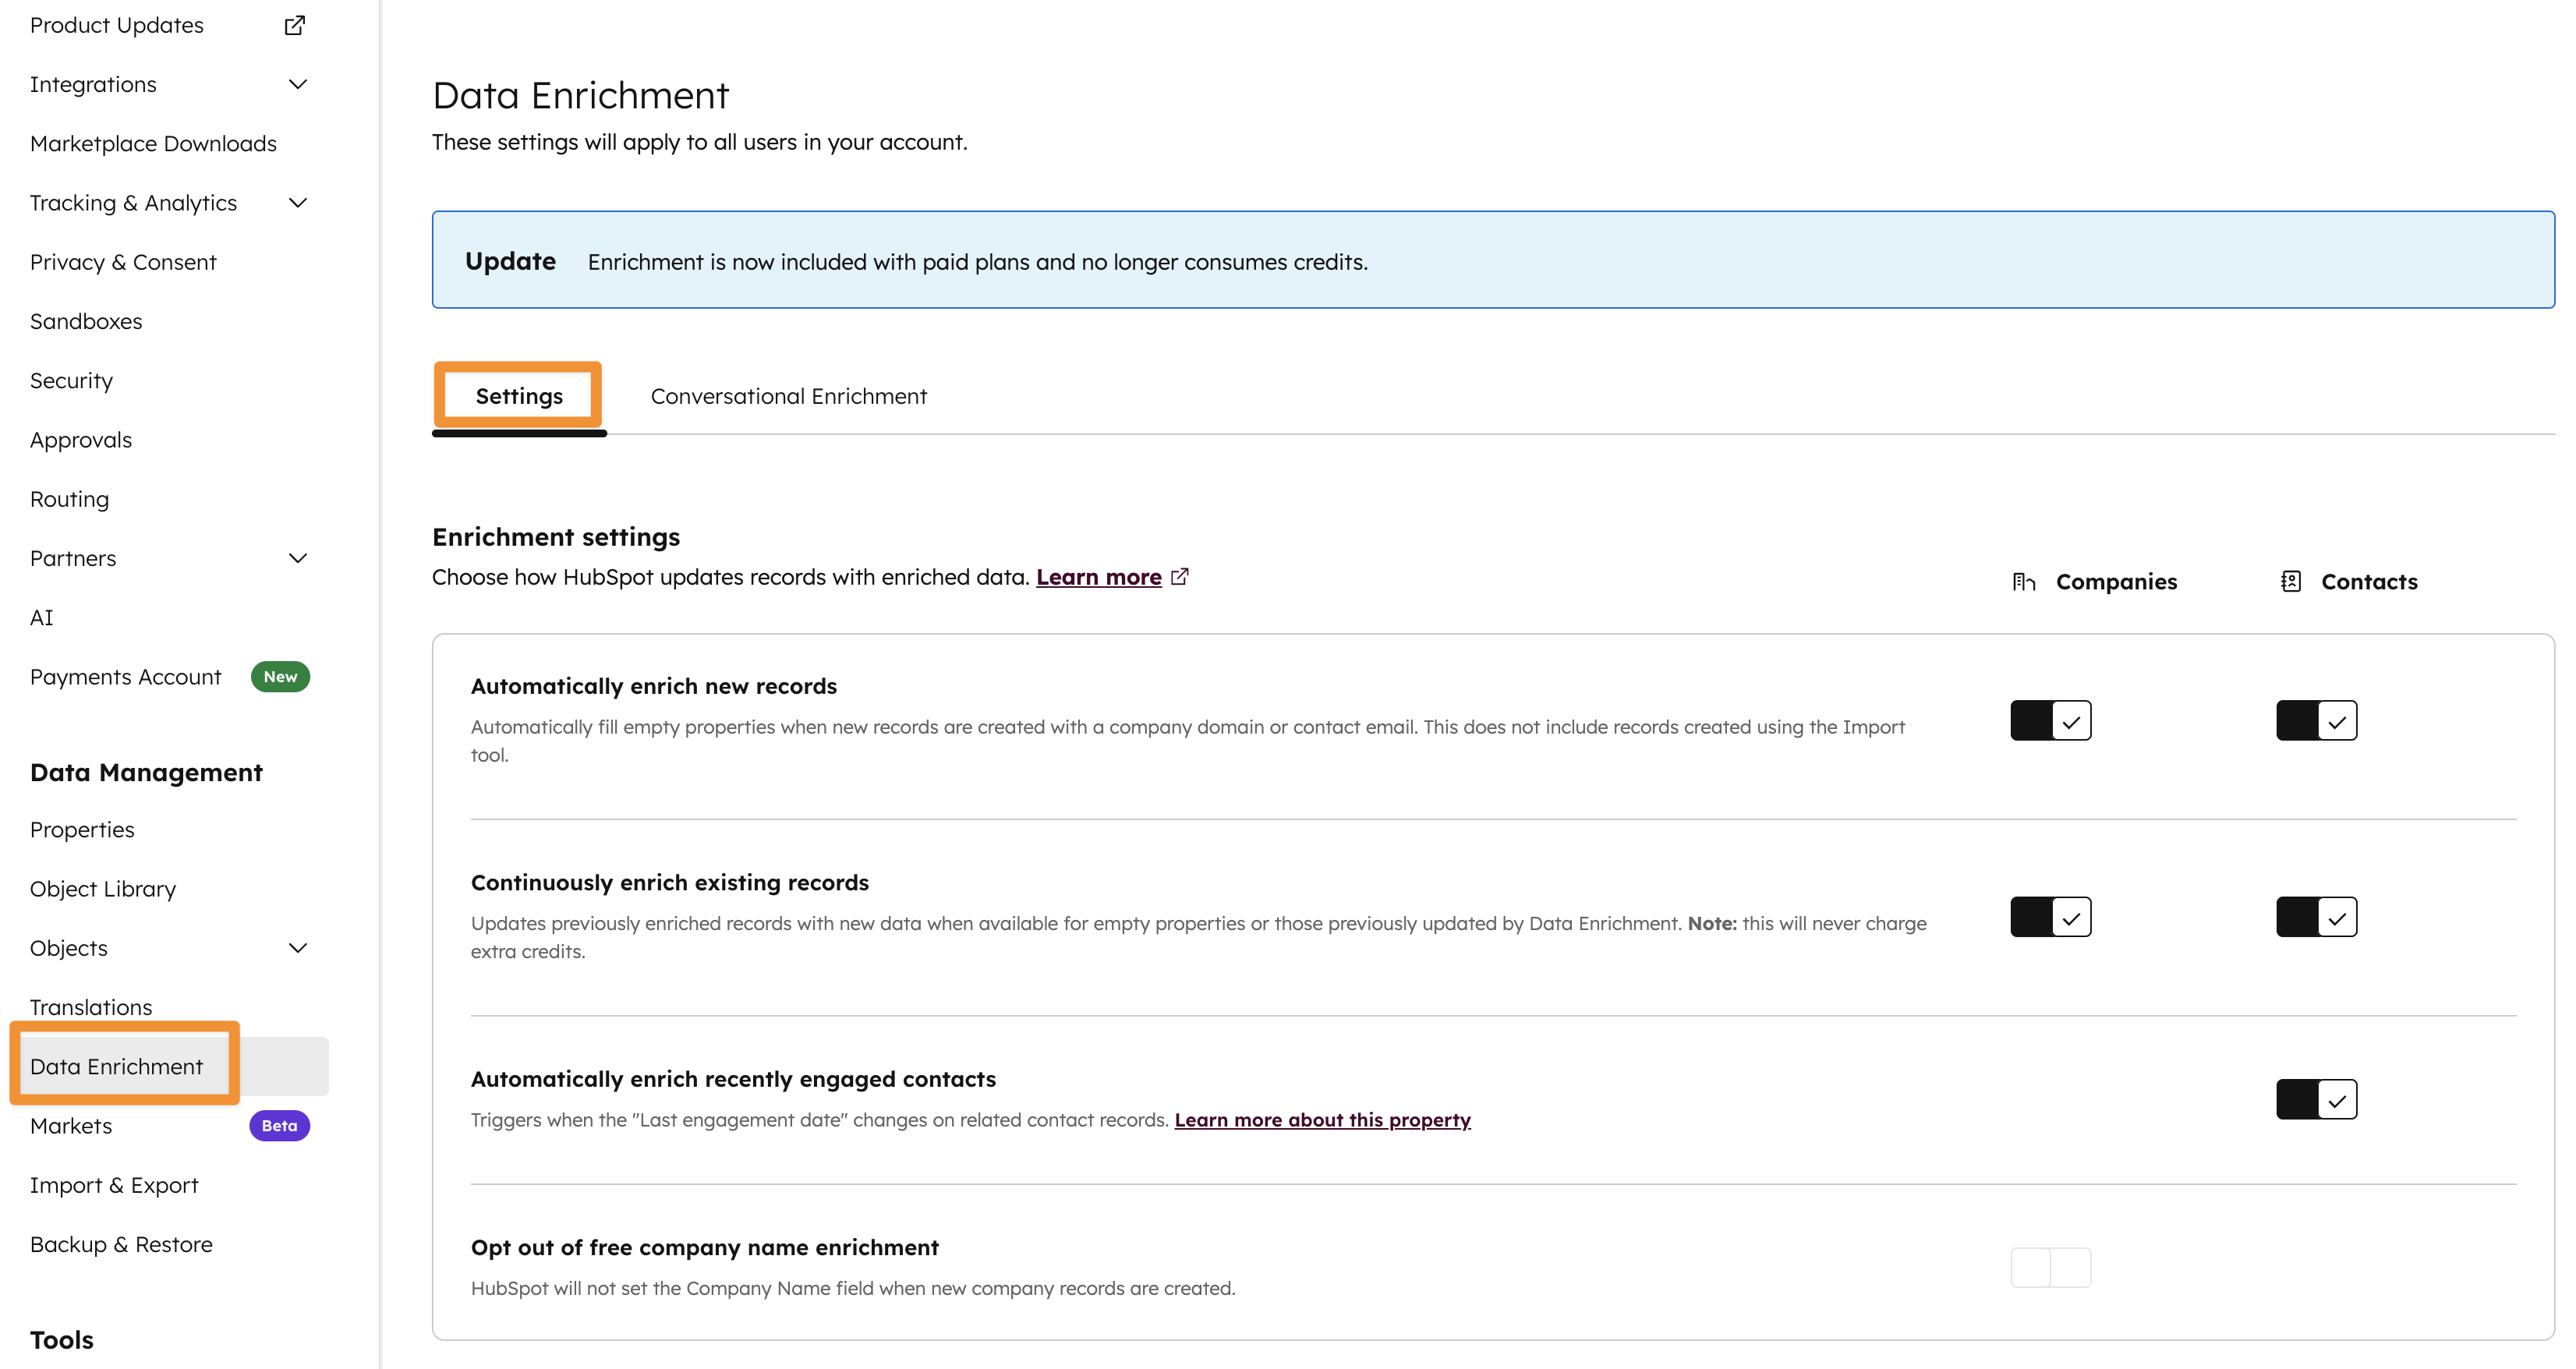Click the Companies column header text
This screenshot has height=1369, width=2576.
(2116, 582)
